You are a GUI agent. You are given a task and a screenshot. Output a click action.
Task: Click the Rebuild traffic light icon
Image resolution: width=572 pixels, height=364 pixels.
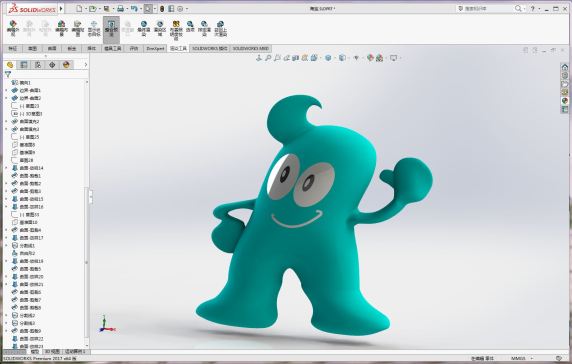(162, 8)
